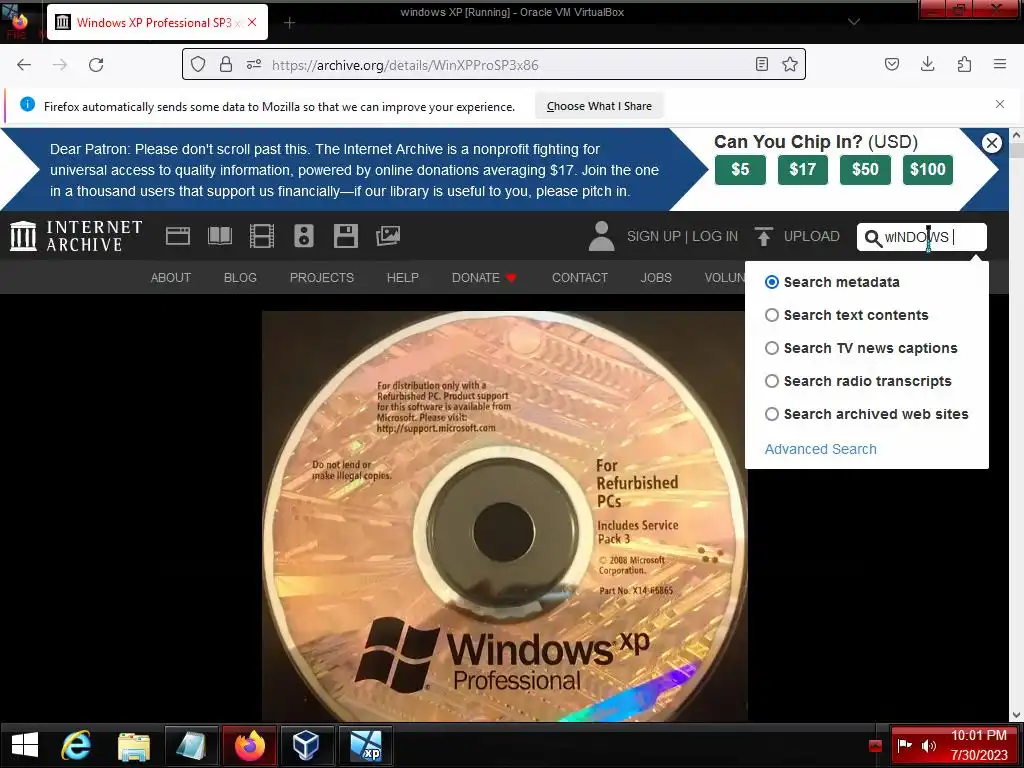The width and height of the screenshot is (1024, 768).
Task: Click the Windows XP disc image
Action: [504, 516]
